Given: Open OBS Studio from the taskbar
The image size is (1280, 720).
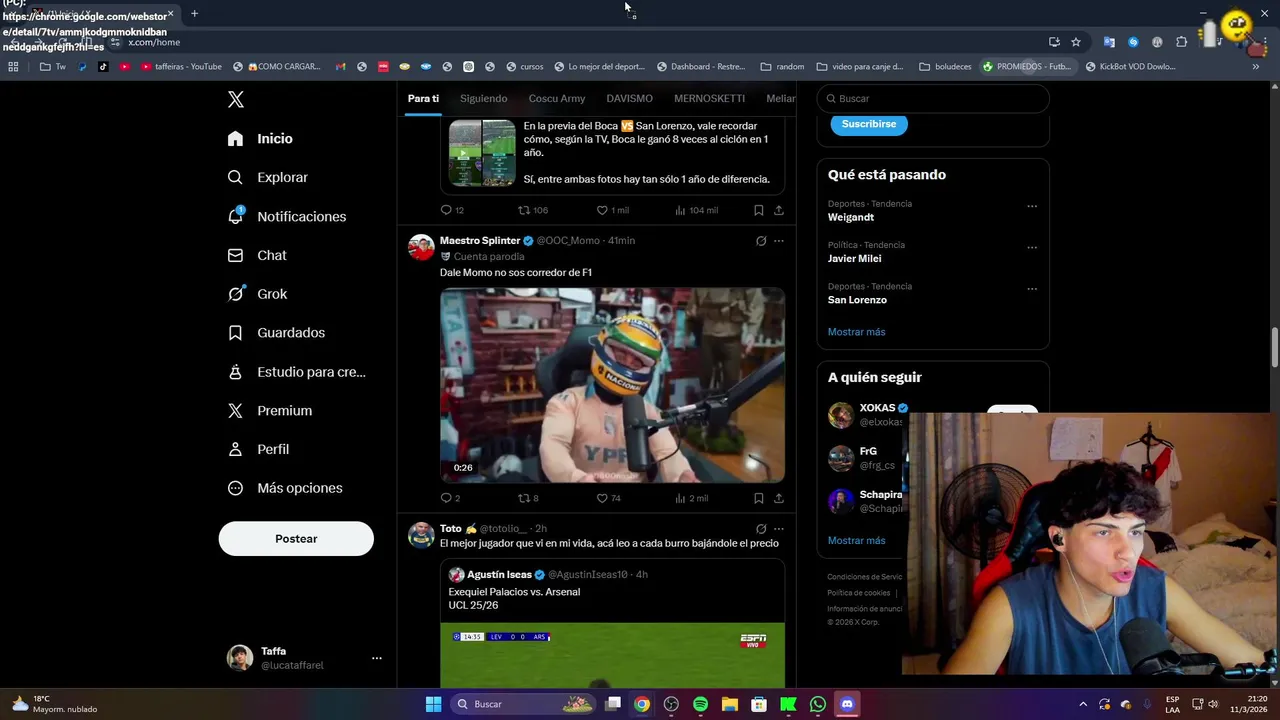Looking at the screenshot, I should [x=671, y=704].
